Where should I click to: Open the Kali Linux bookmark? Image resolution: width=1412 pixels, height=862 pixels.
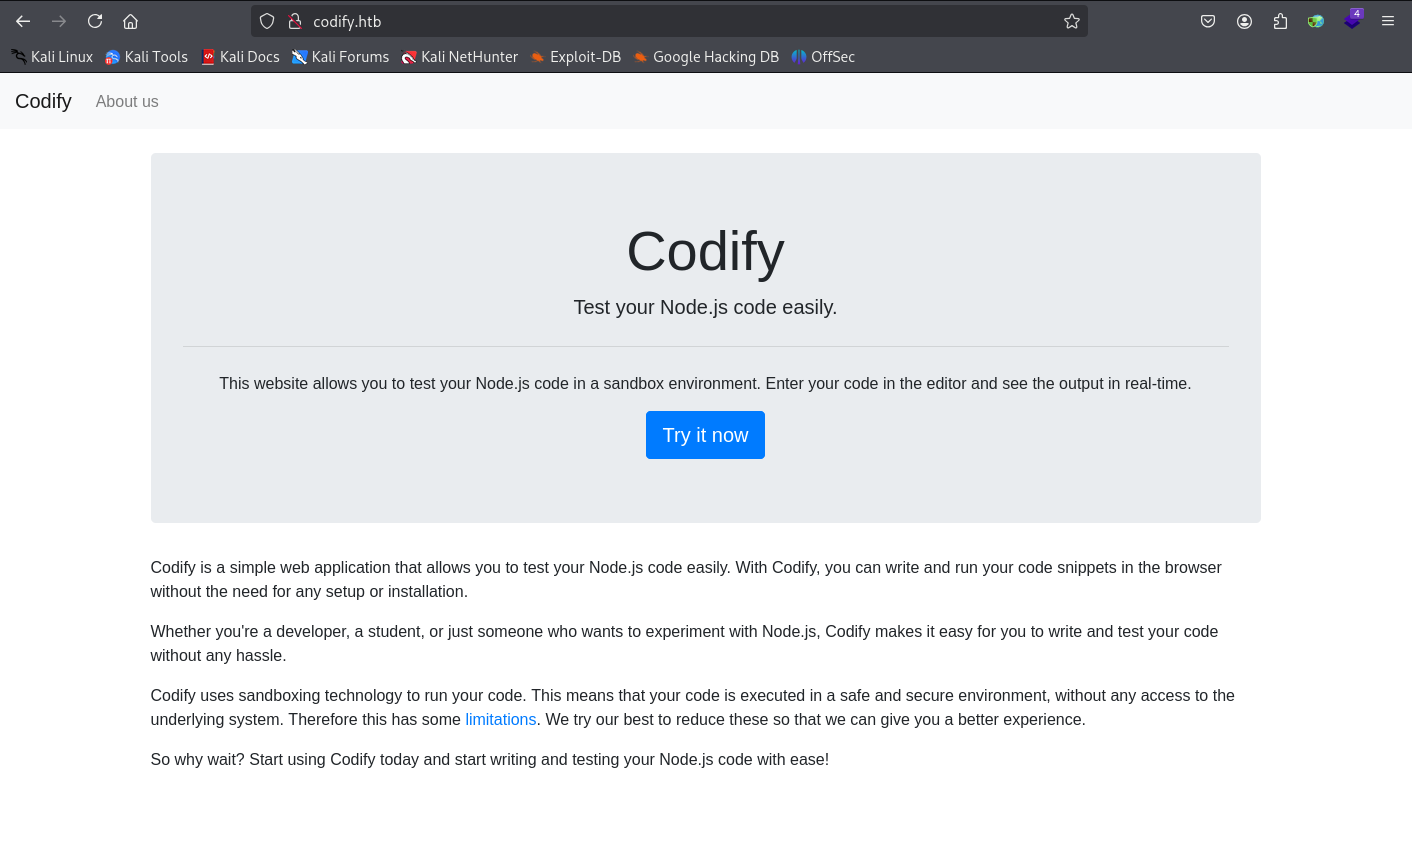click(52, 57)
